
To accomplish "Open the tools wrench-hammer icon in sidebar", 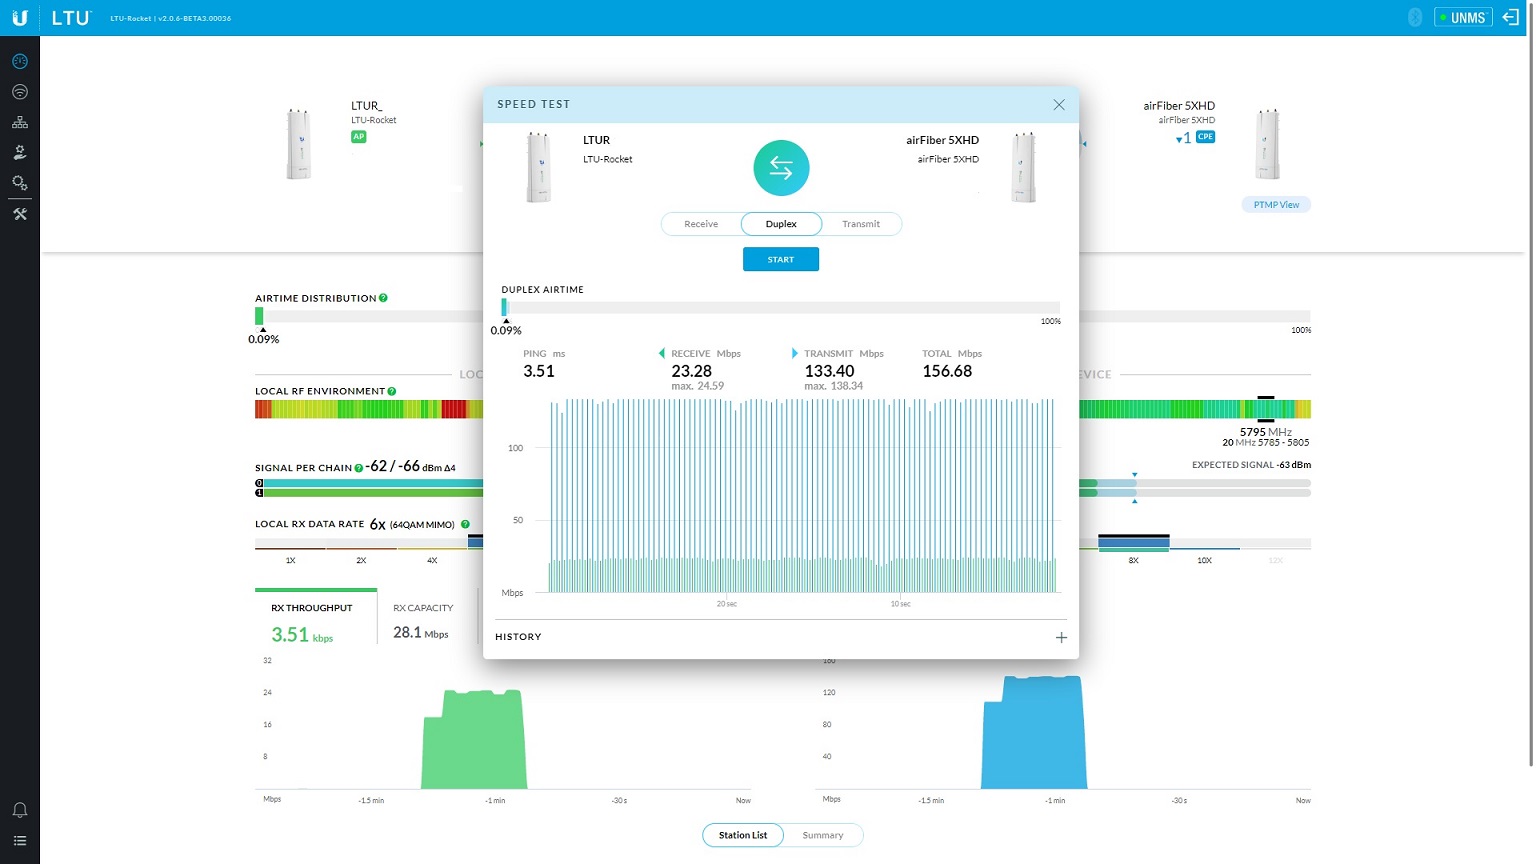I will (19, 214).
